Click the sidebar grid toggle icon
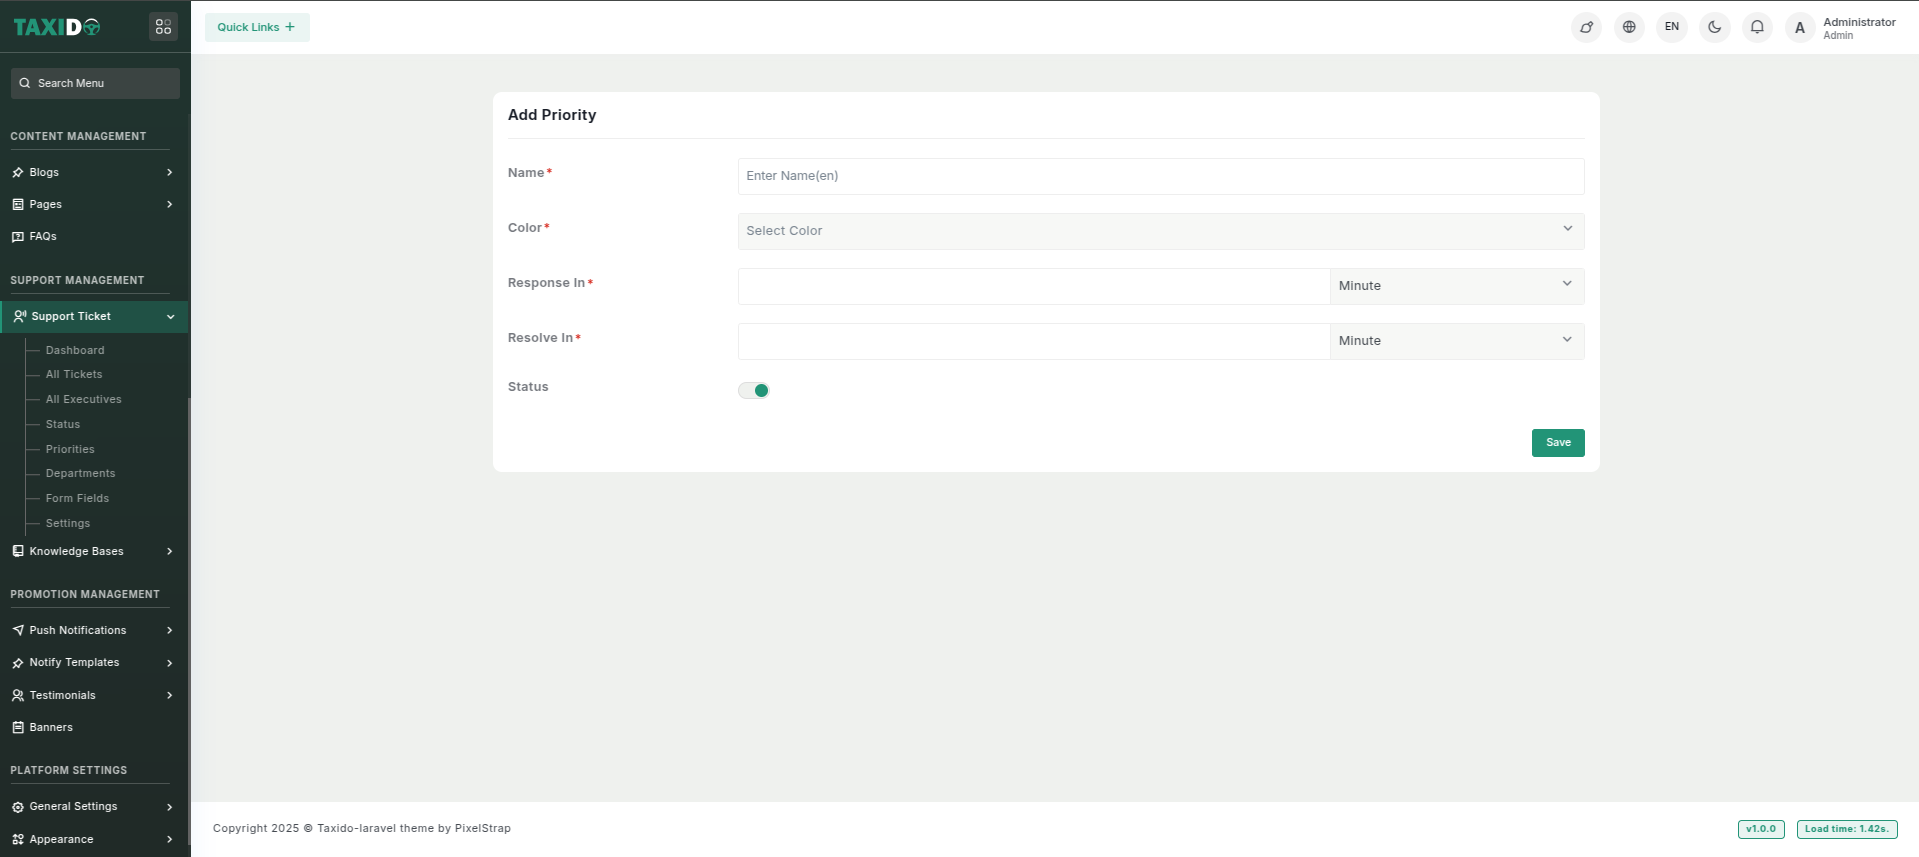 pyautogui.click(x=163, y=27)
